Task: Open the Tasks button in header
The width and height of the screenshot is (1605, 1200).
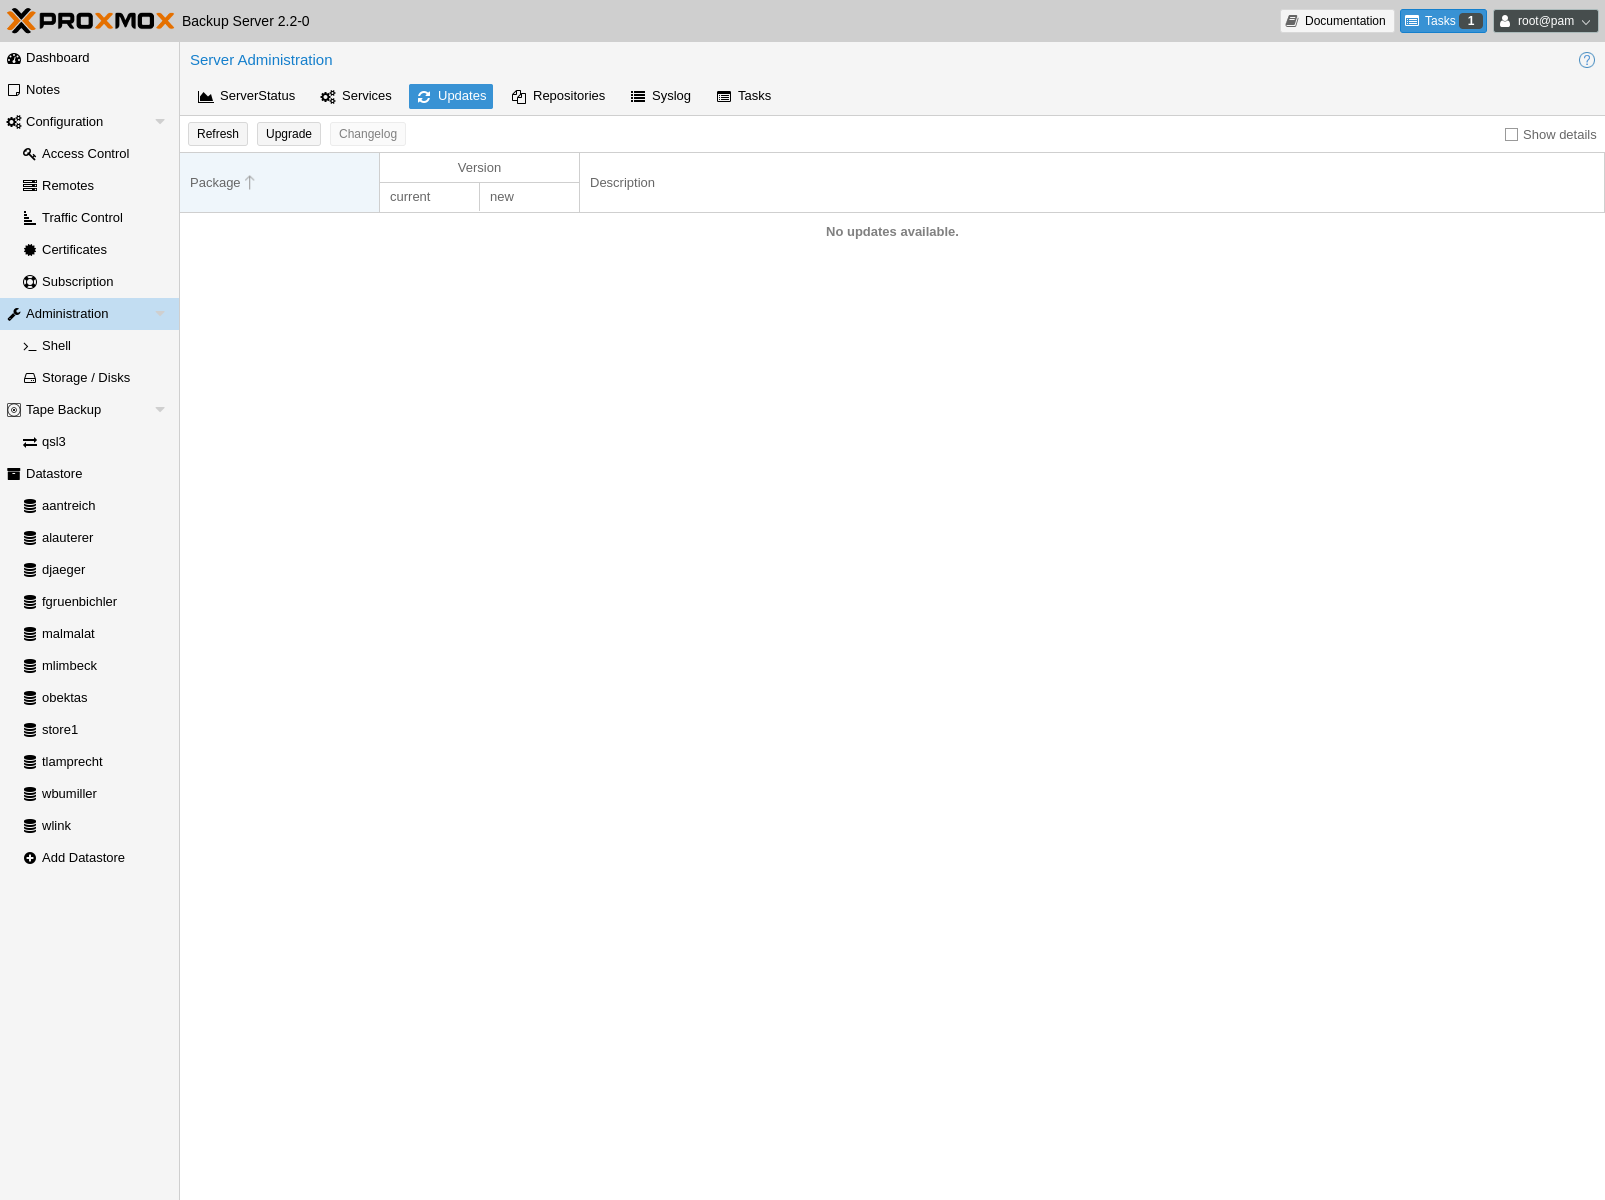Action: point(1442,21)
